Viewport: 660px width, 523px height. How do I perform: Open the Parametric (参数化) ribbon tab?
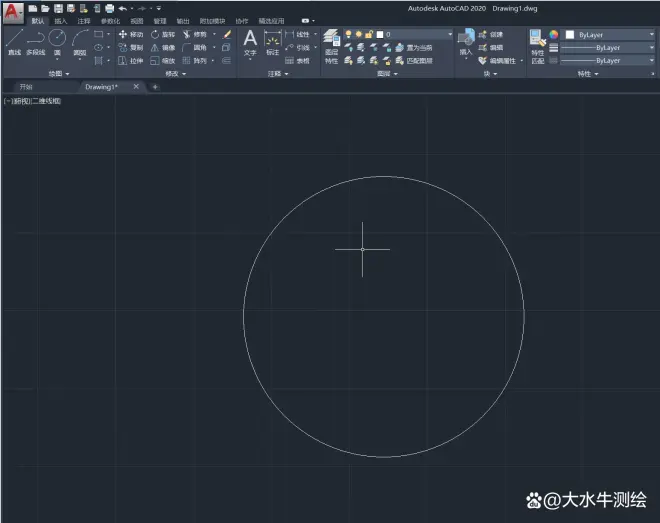pyautogui.click(x=110, y=21)
